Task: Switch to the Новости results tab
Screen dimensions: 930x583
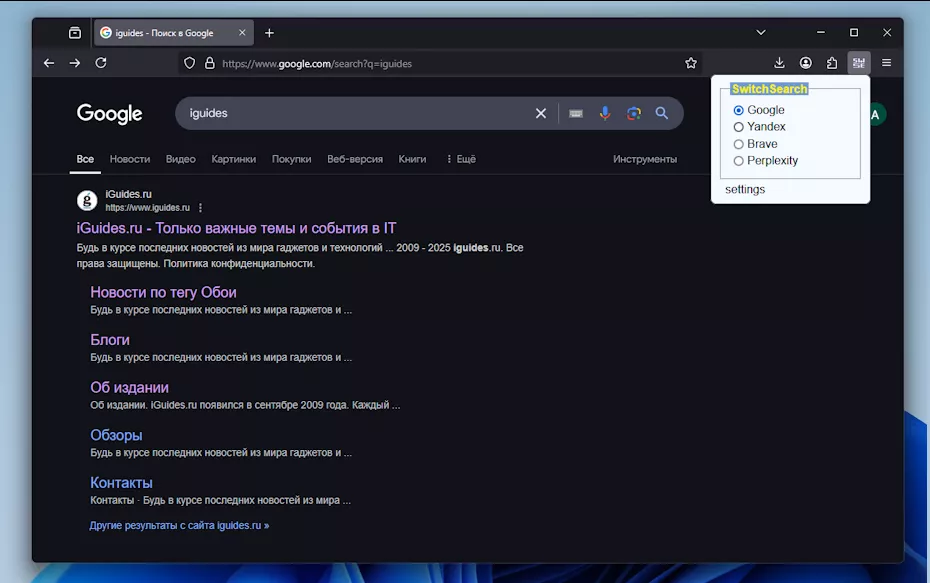Action: tap(130, 159)
